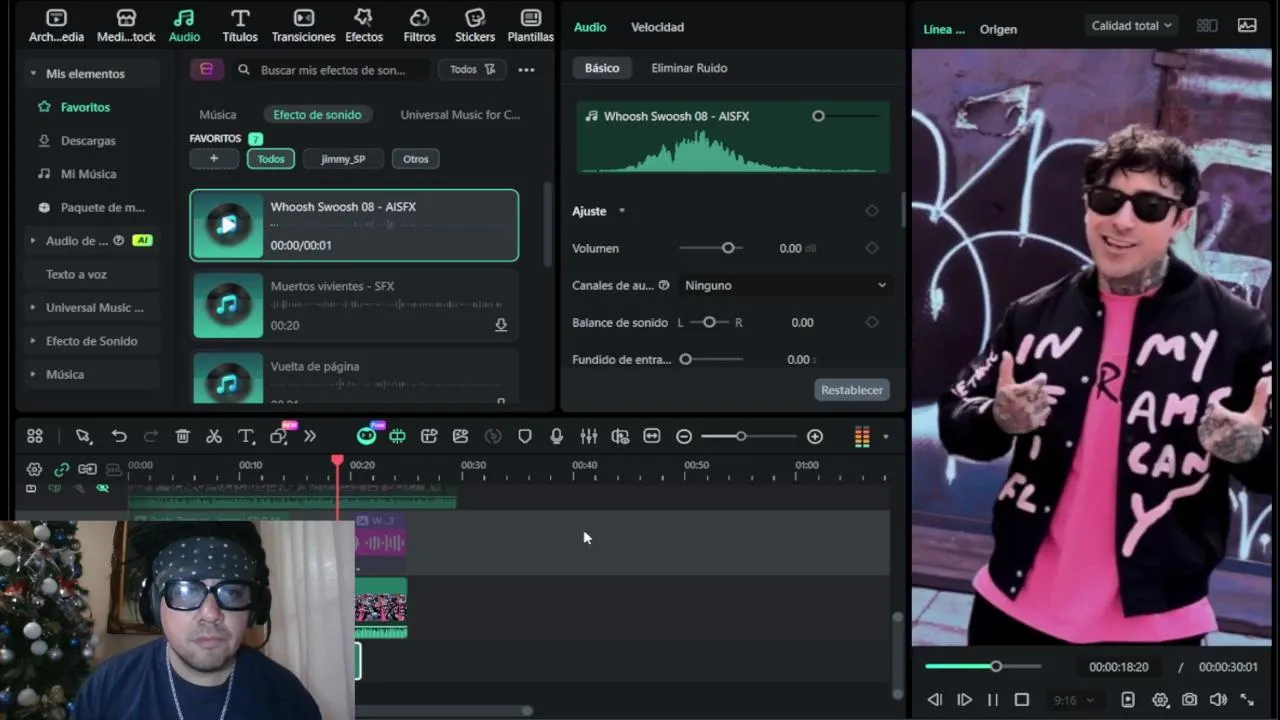Stop the preview playback
1280x720 pixels.
coord(1022,700)
